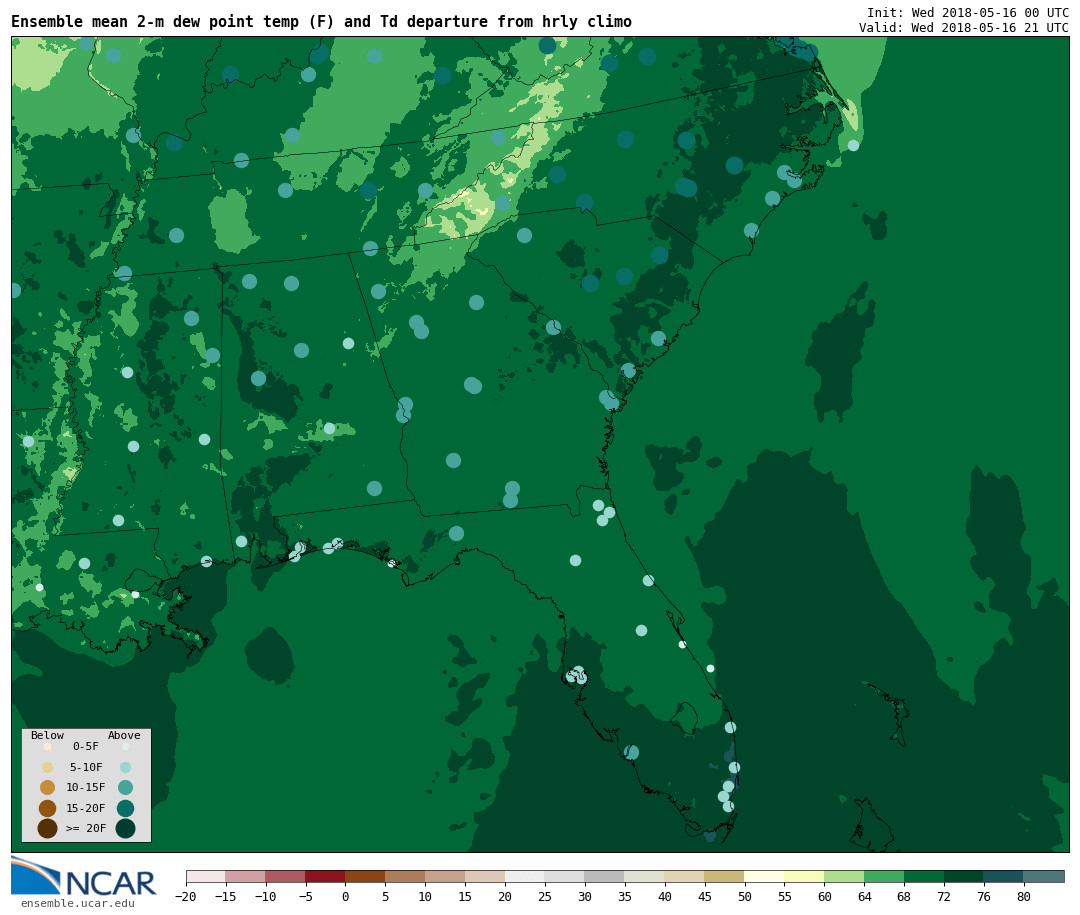Select the brown 15-20F Below legend circle
1080x915 pixels.
point(47,808)
